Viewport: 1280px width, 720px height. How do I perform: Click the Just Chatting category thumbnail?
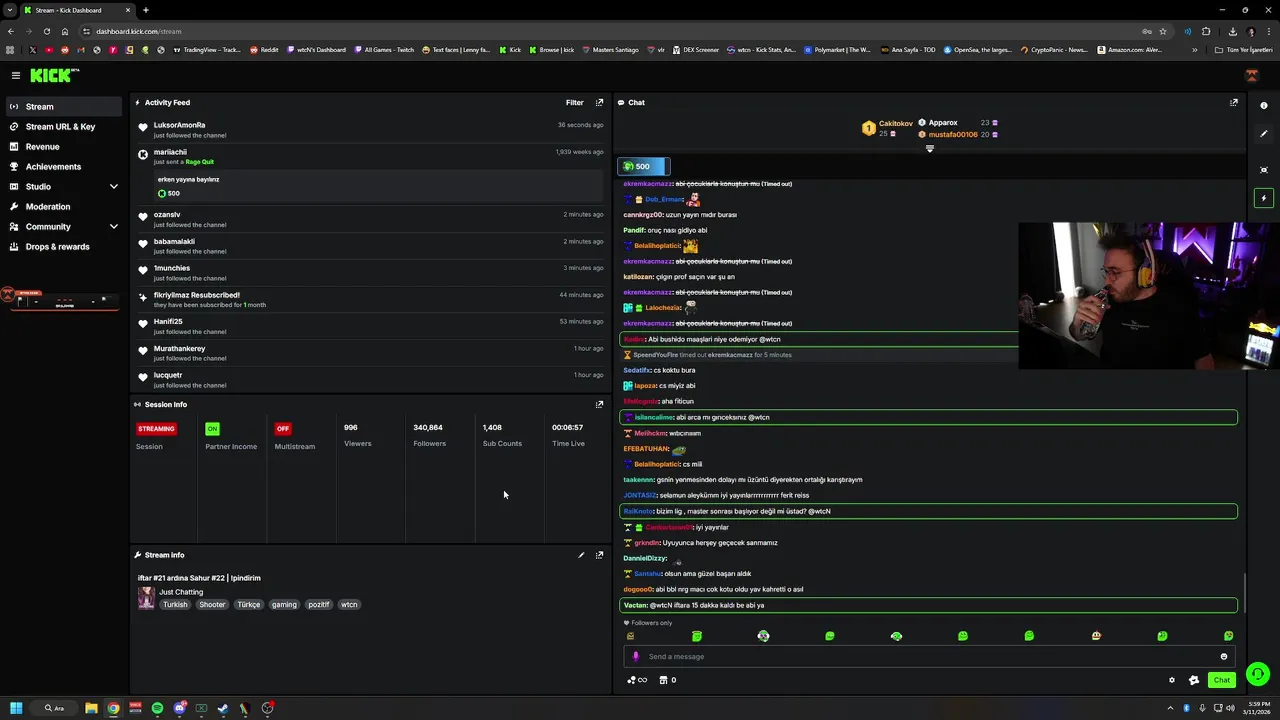pyautogui.click(x=146, y=598)
